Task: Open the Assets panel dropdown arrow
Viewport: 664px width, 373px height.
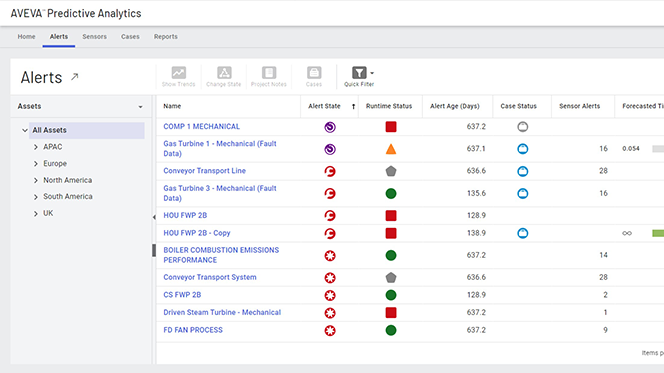Action: coord(140,107)
